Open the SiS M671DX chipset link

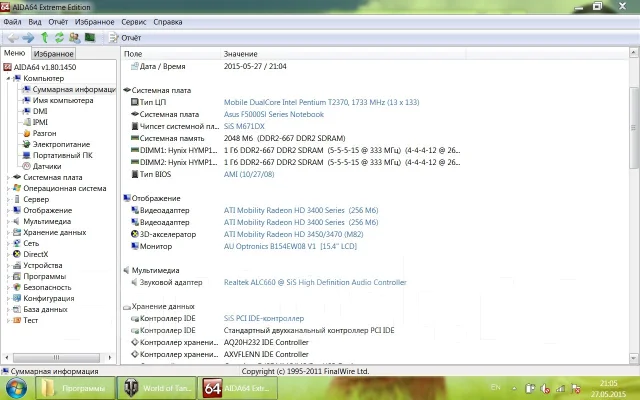[244, 126]
